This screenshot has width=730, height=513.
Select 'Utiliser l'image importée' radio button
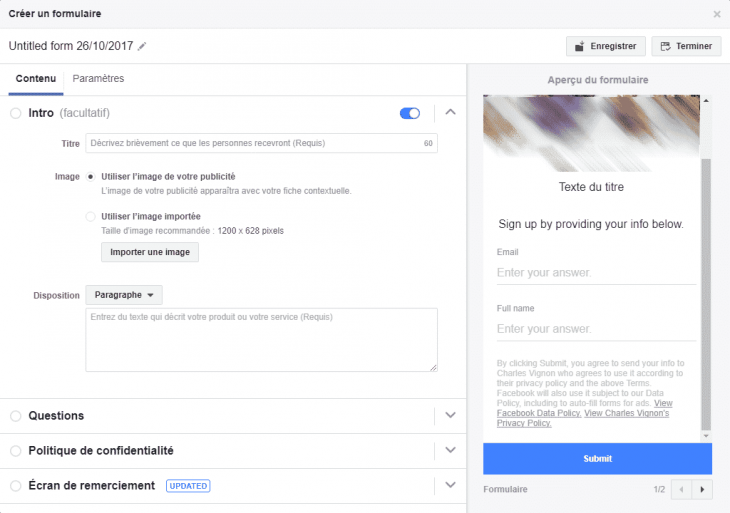[x=91, y=216]
